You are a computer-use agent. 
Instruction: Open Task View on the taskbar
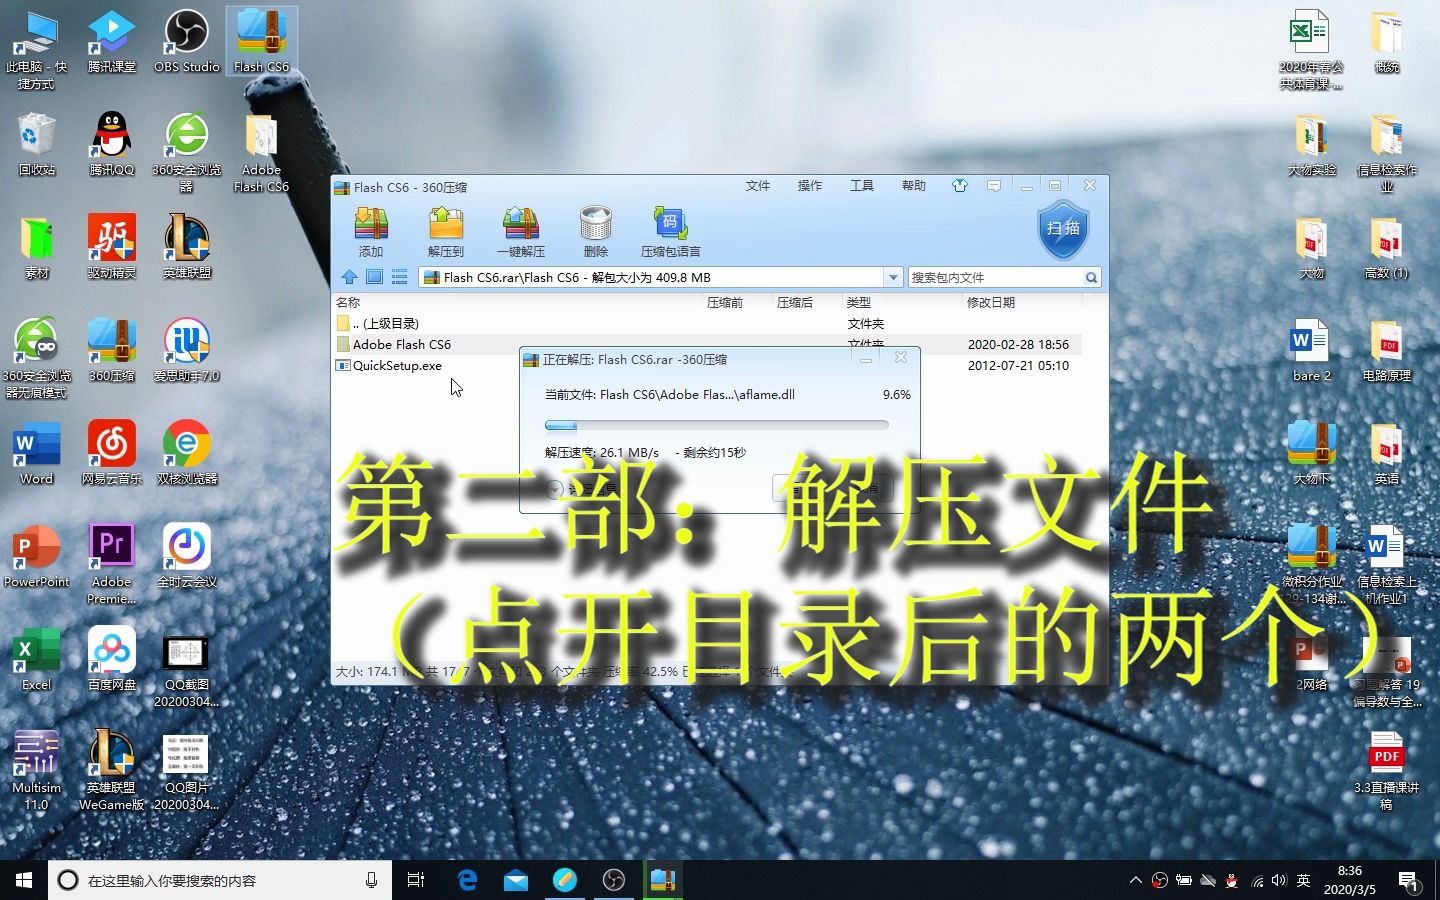tap(416, 880)
